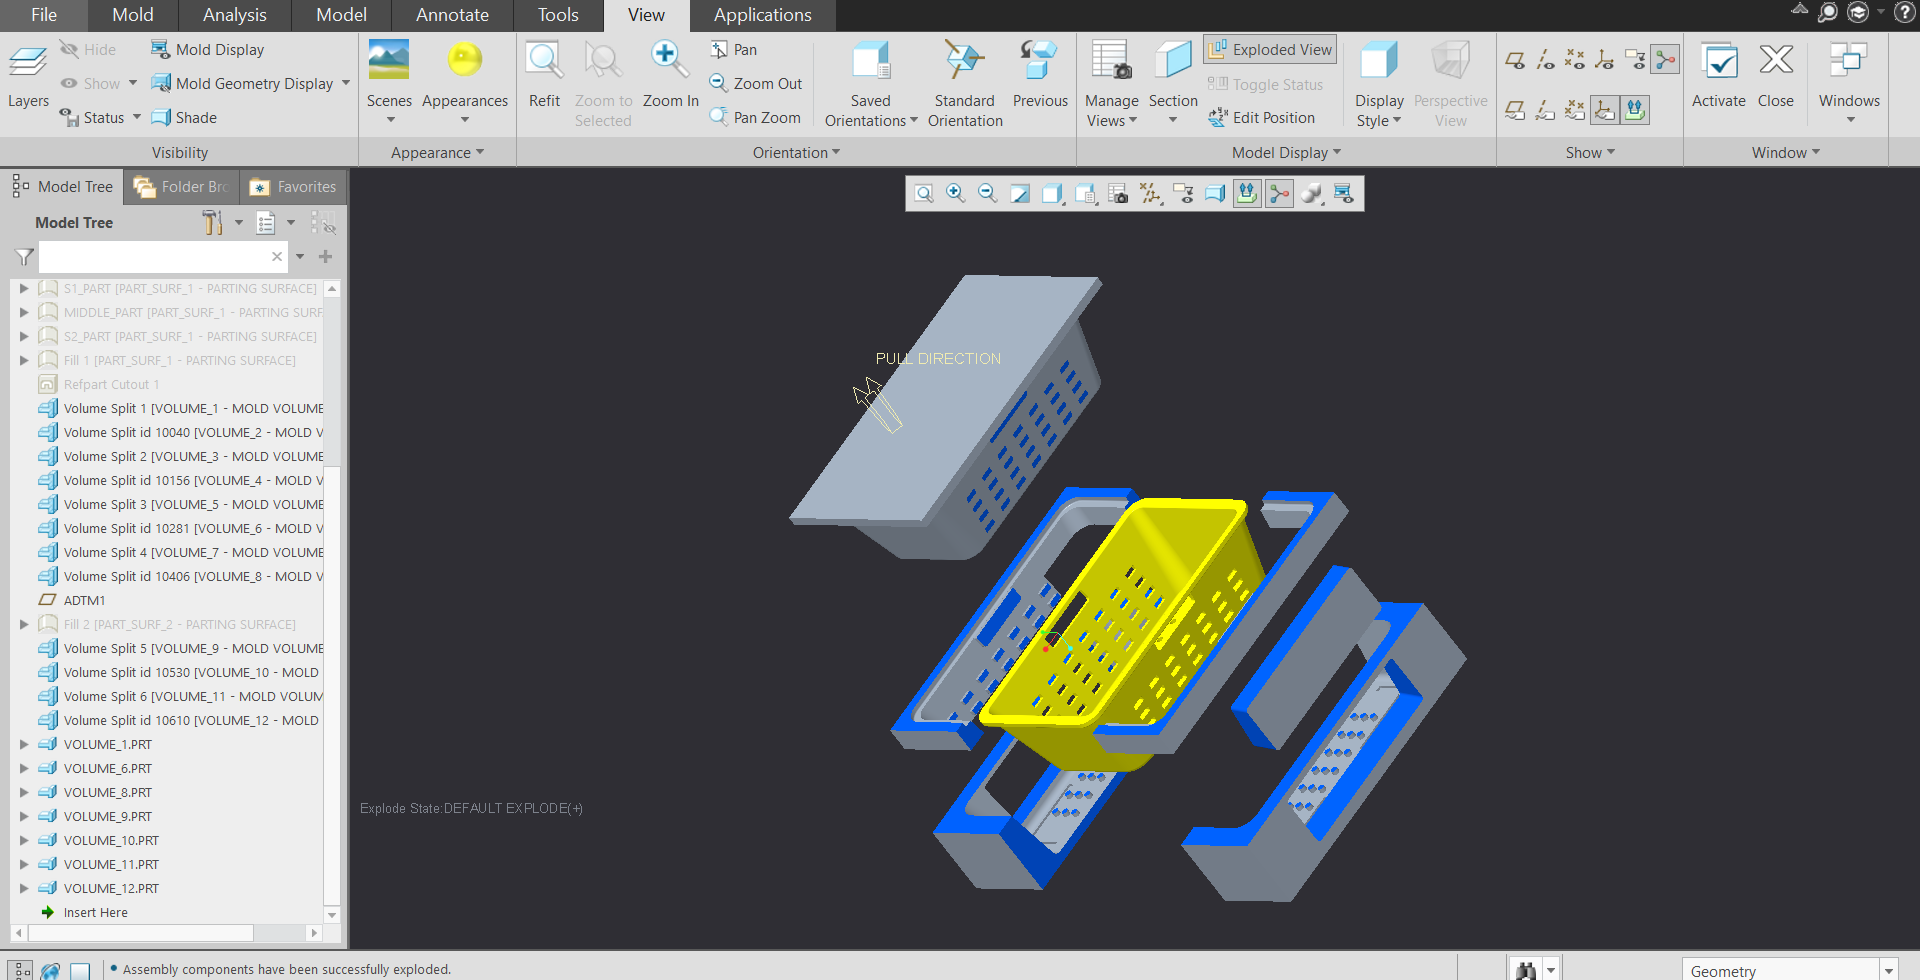
Task: Click the Zoom Out button in the ribbon
Action: tap(756, 83)
